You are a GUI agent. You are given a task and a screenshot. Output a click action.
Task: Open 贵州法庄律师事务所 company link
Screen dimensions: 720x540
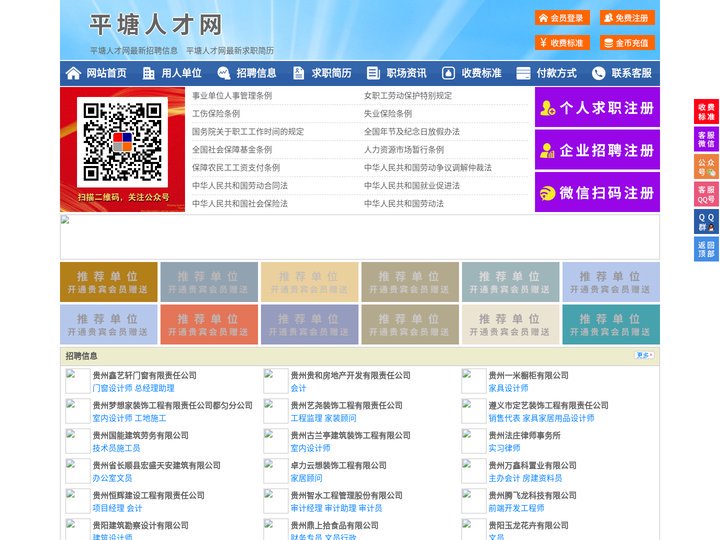pyautogui.click(x=524, y=435)
